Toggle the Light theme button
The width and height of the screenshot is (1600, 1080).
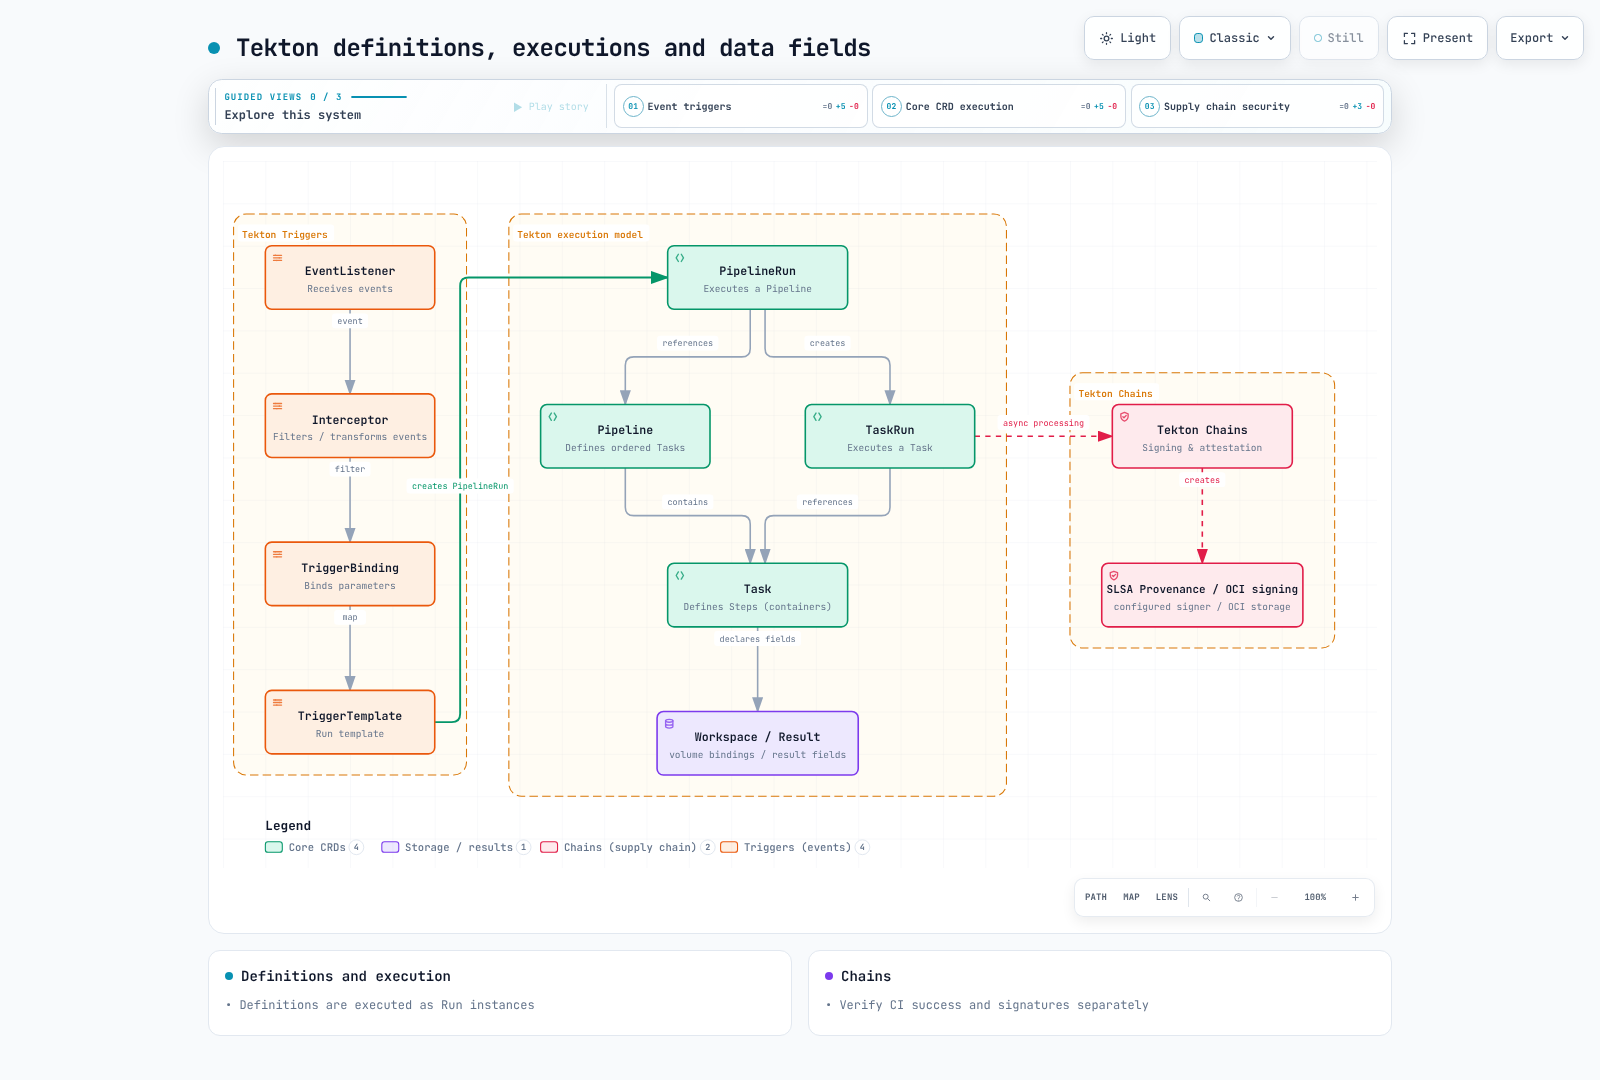pyautogui.click(x=1127, y=38)
